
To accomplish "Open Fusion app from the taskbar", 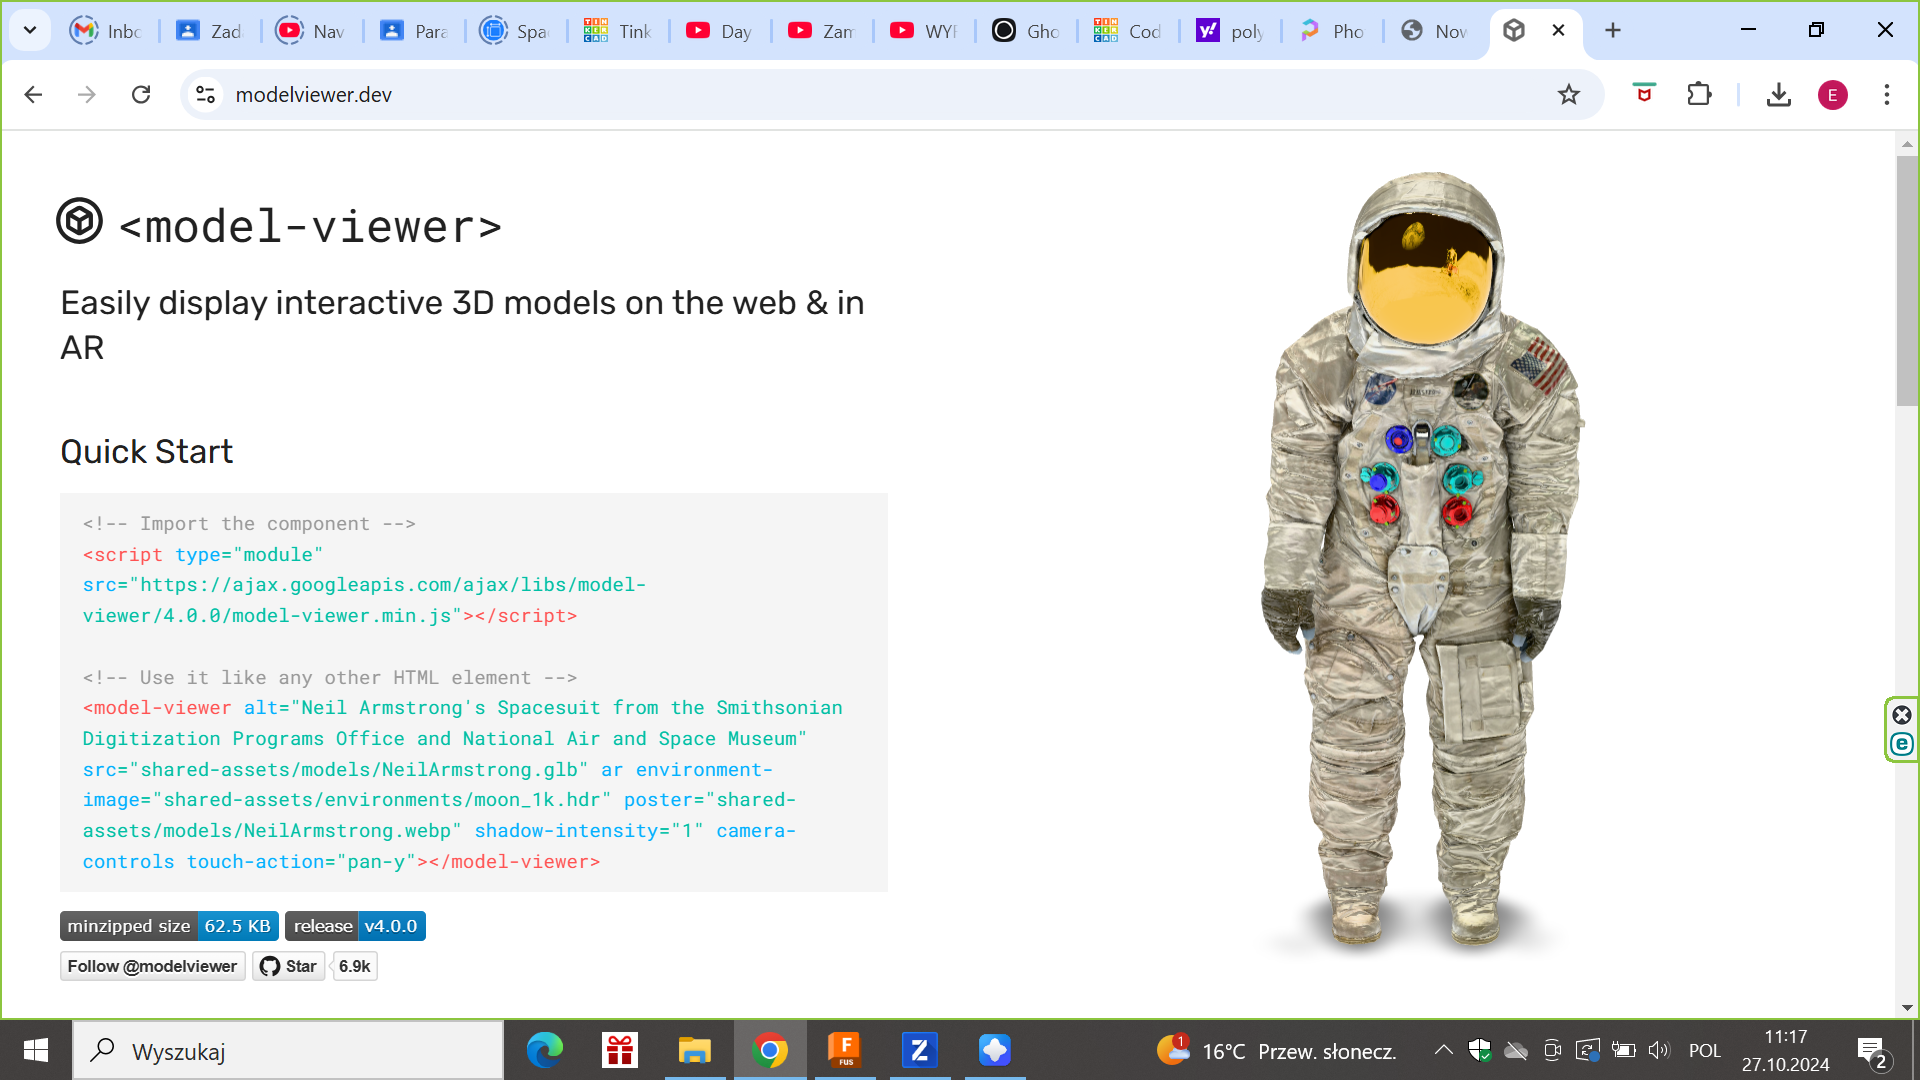I will tap(845, 1050).
